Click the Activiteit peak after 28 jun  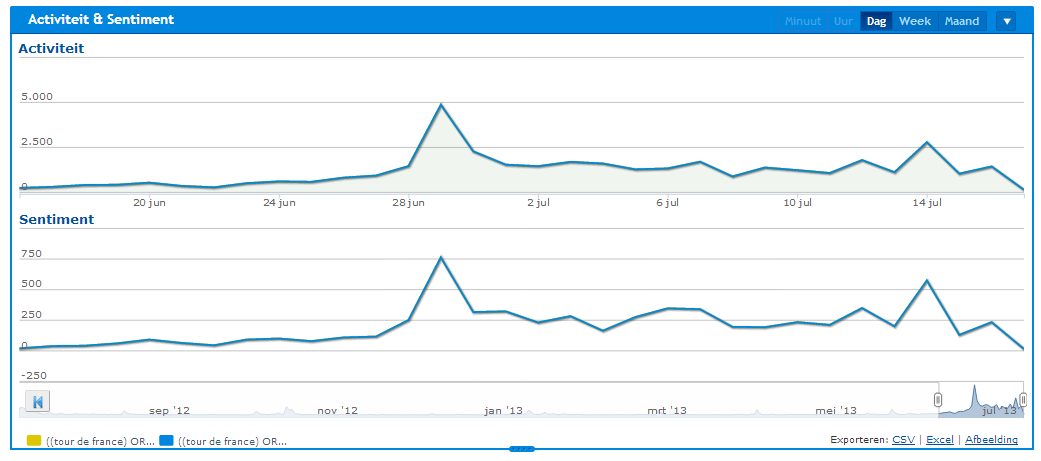point(441,105)
